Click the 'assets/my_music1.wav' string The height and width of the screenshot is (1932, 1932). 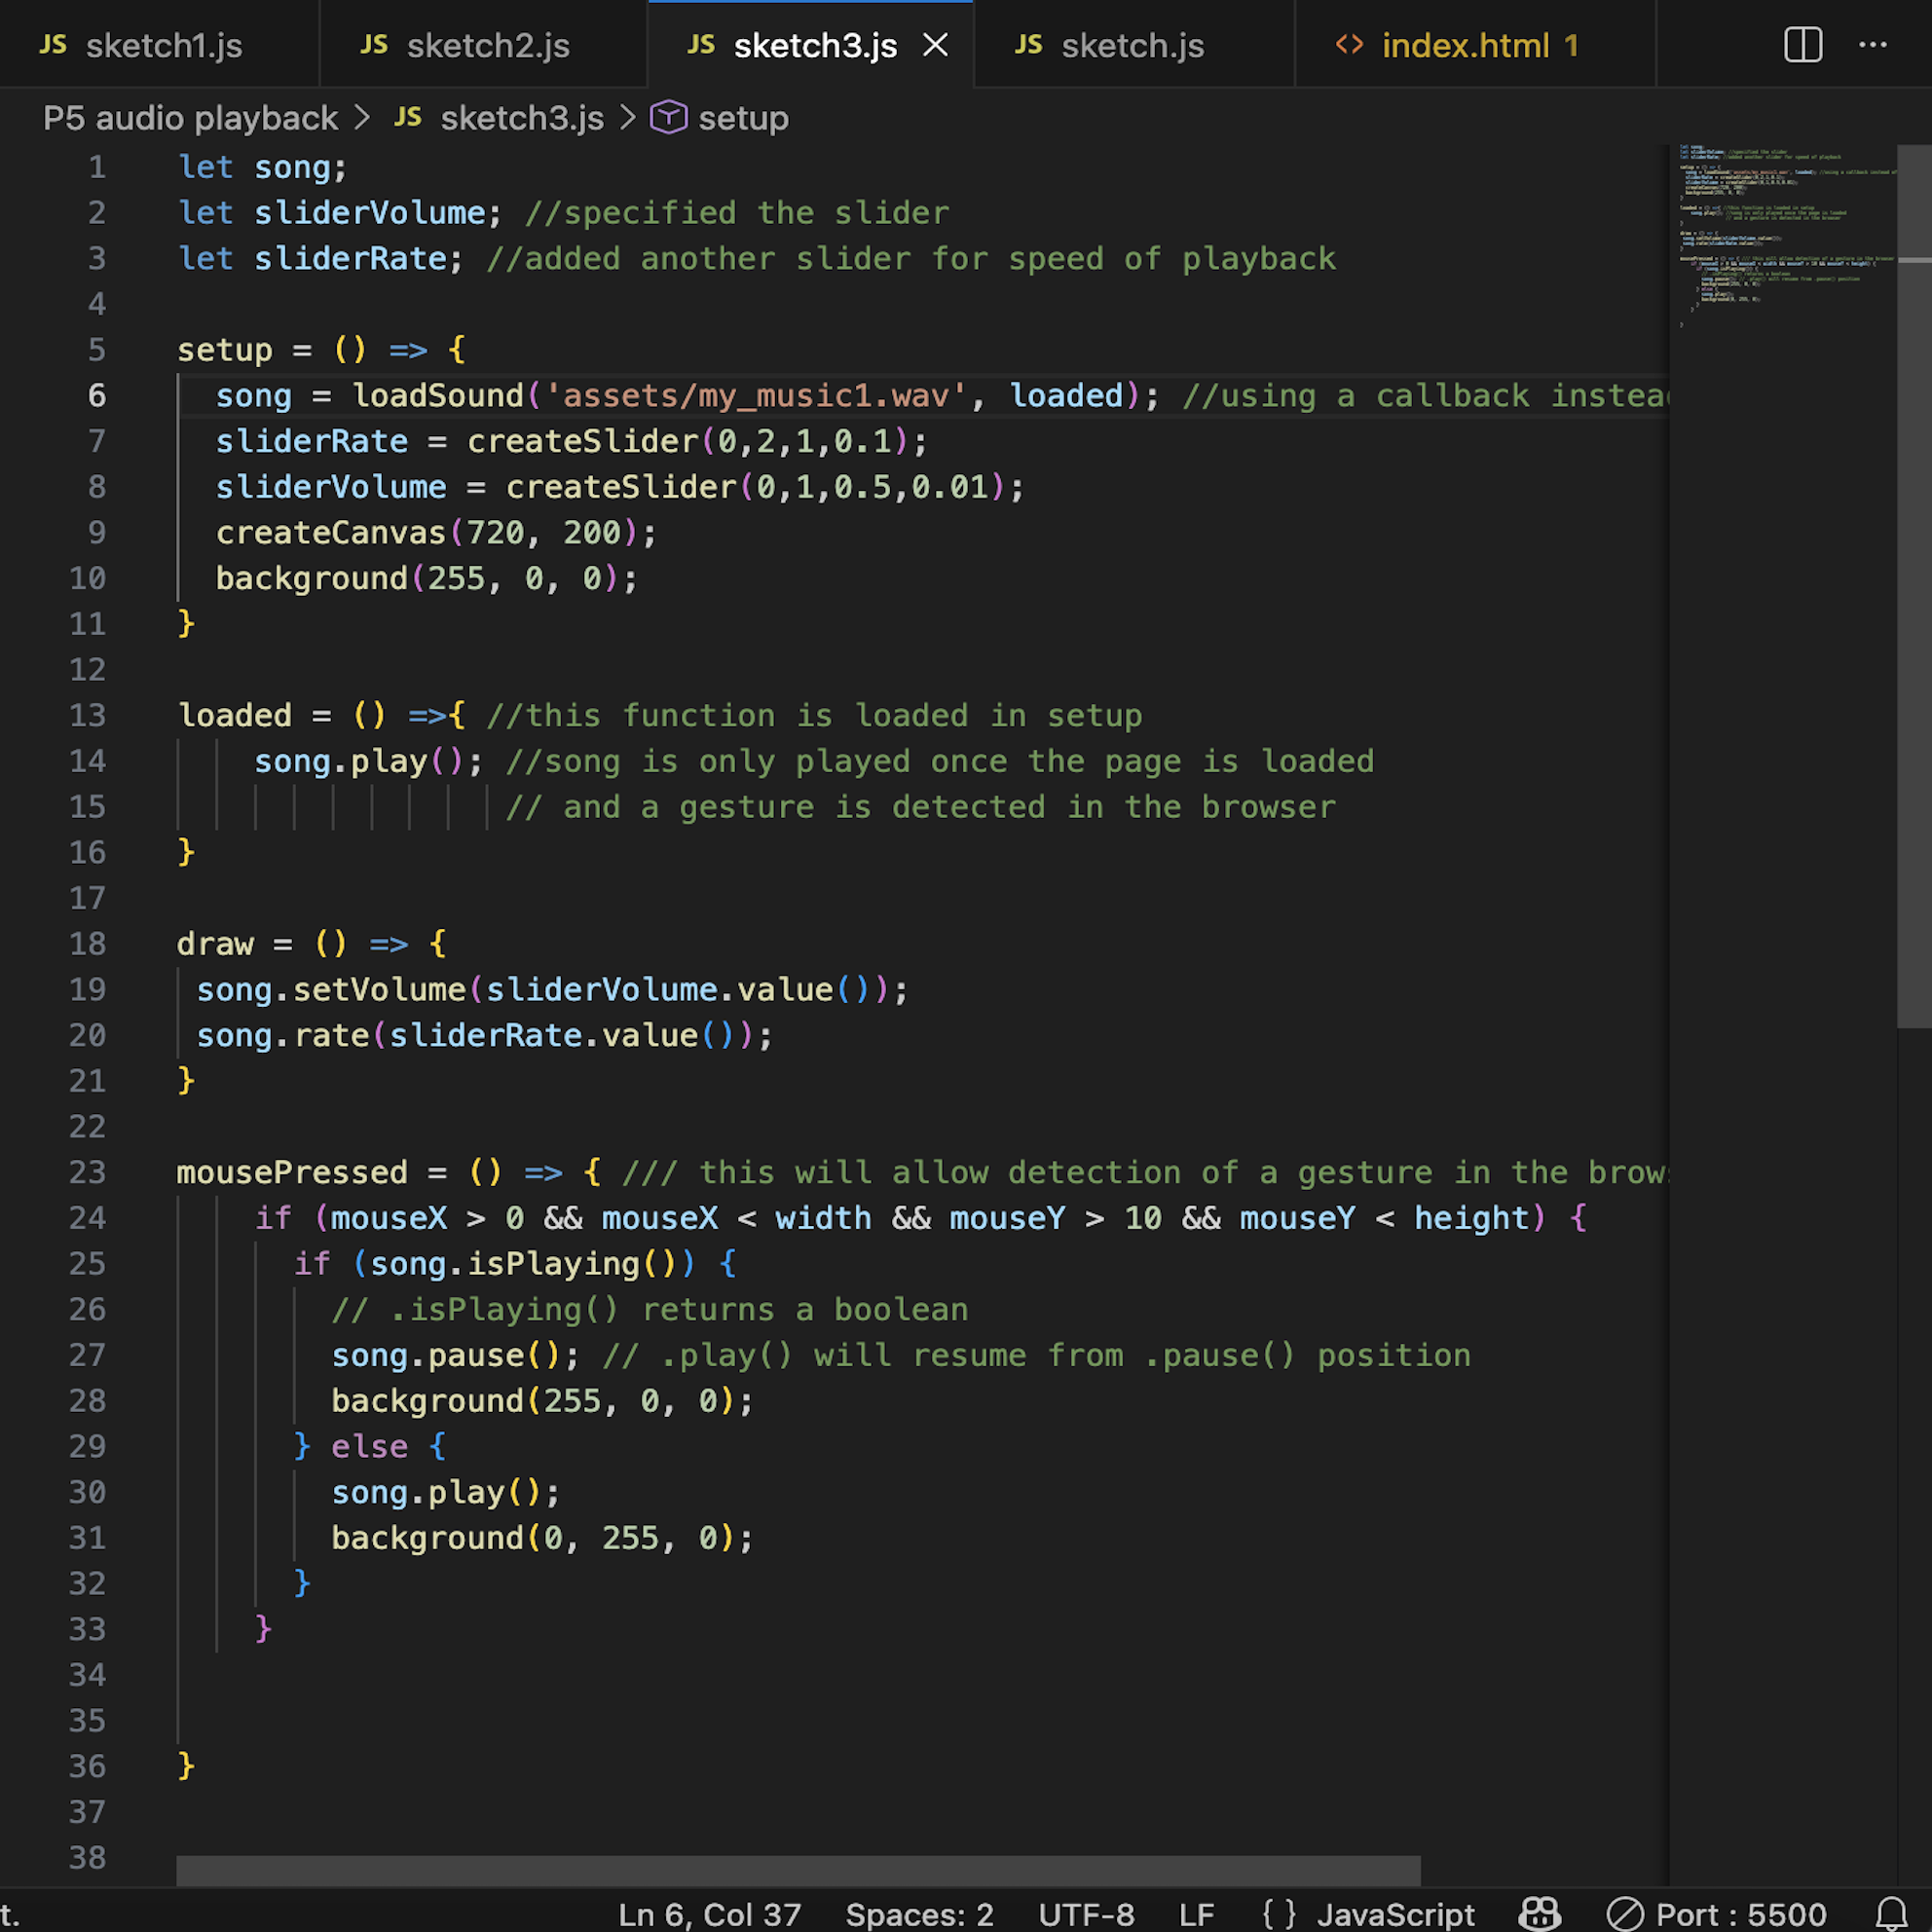tap(755, 396)
